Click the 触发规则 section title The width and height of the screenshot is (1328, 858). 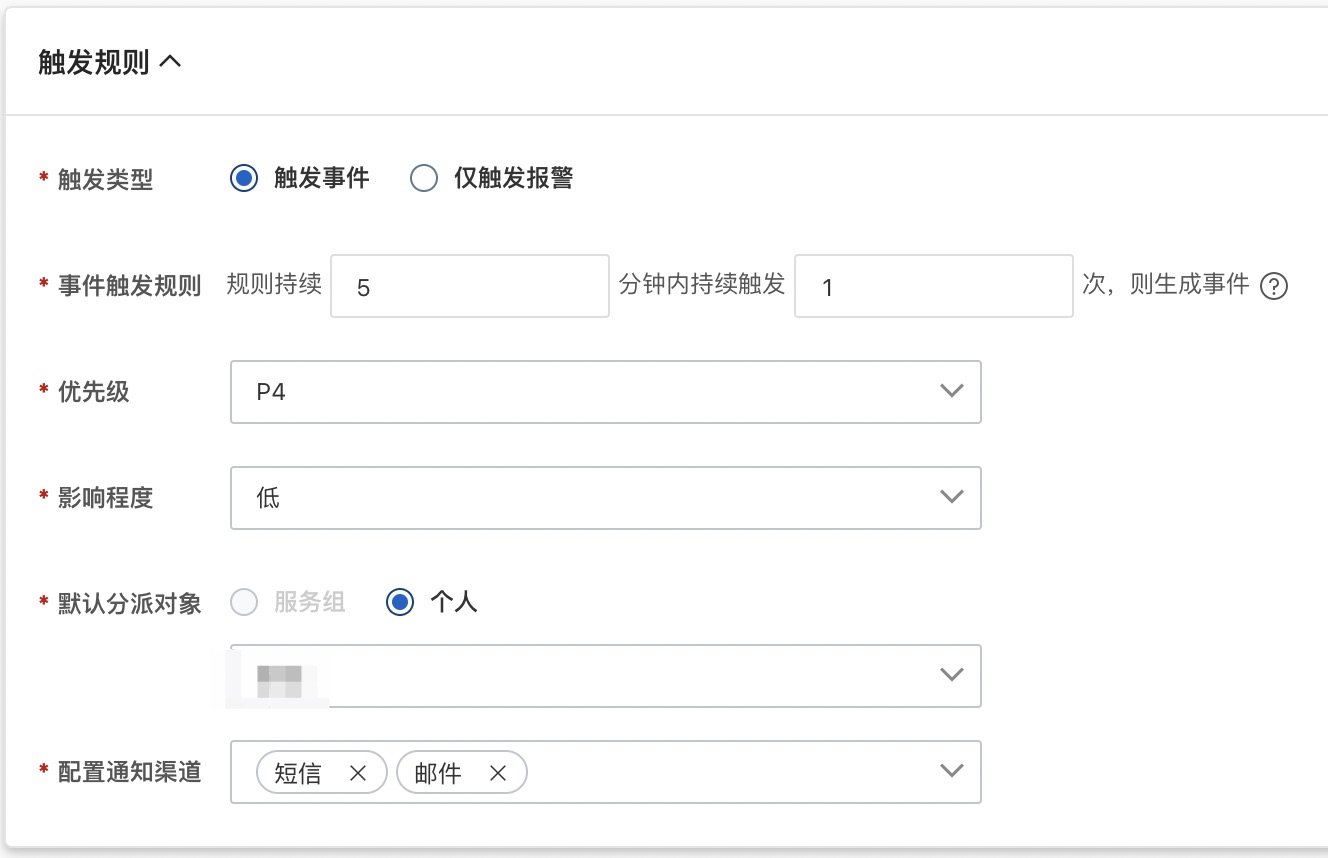coord(94,62)
